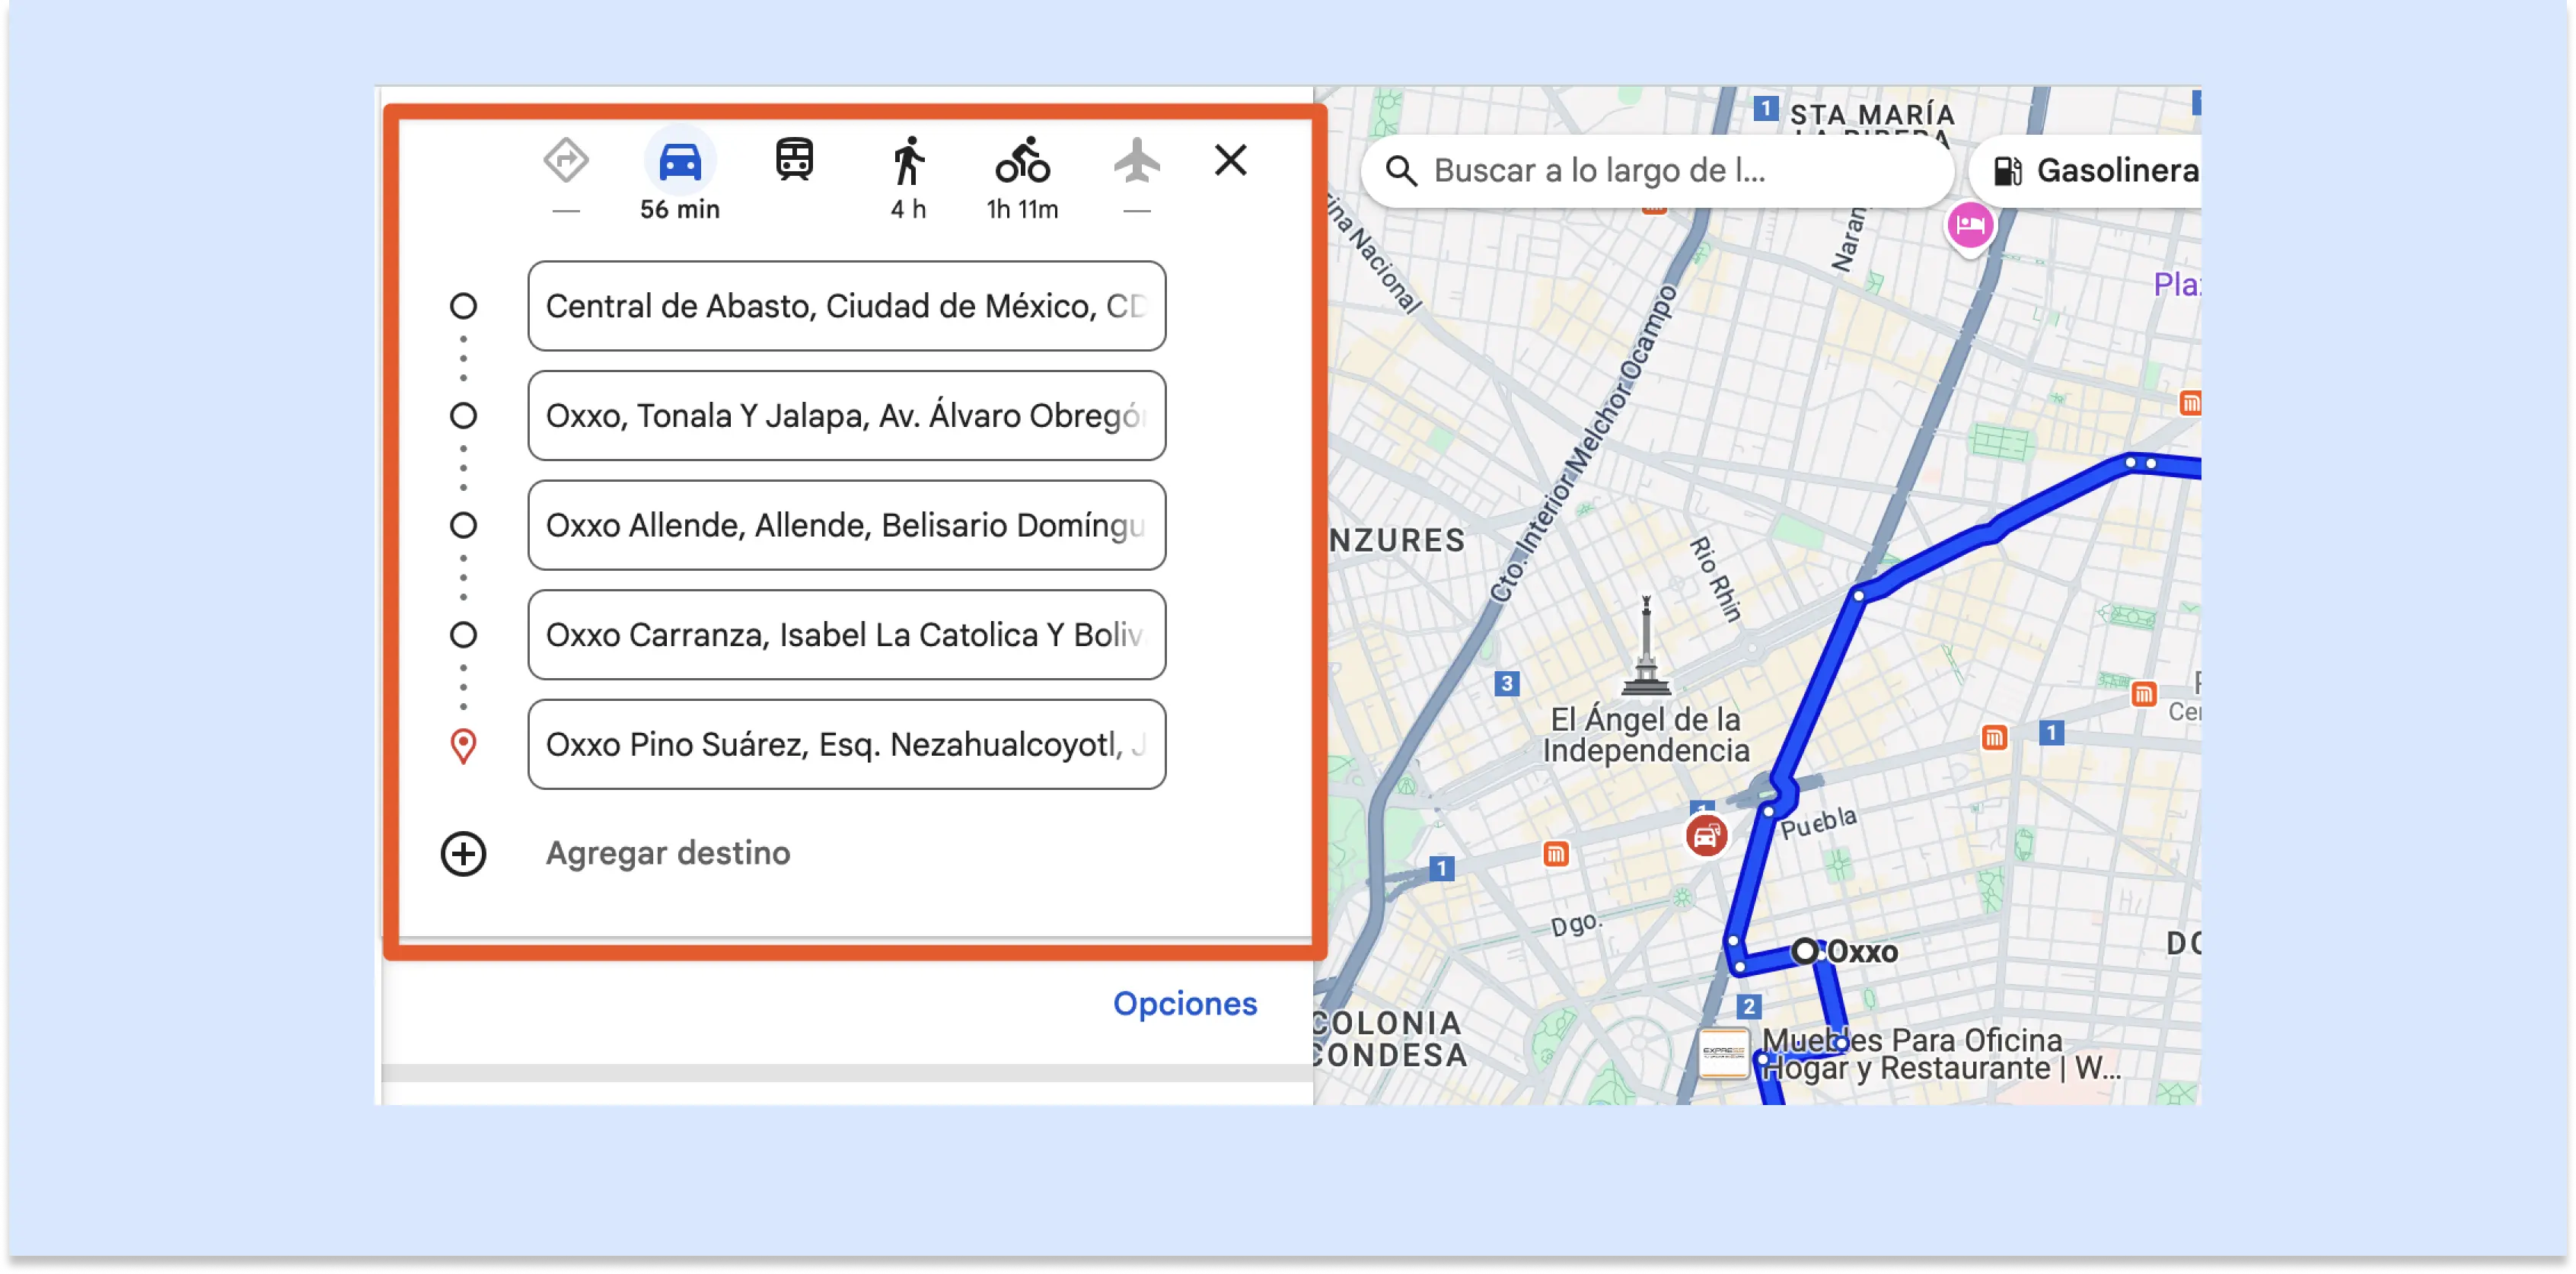The width and height of the screenshot is (2576, 1274).
Task: Click the Muebles Para Oficina business icon
Action: [x=1724, y=1054]
